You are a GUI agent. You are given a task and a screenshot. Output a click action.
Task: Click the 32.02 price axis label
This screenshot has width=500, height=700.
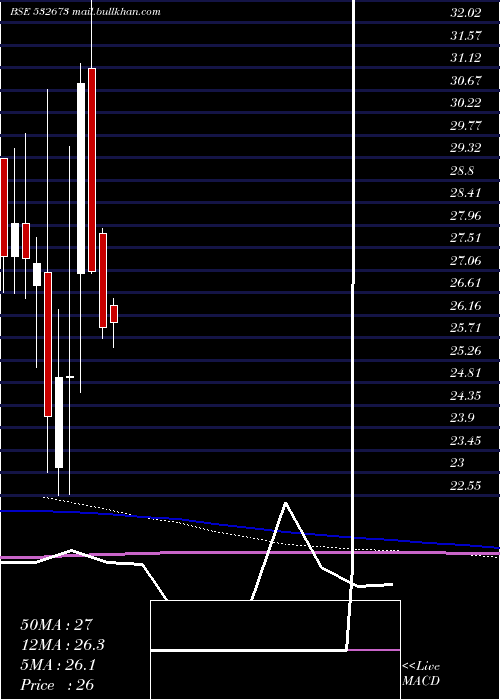click(466, 13)
